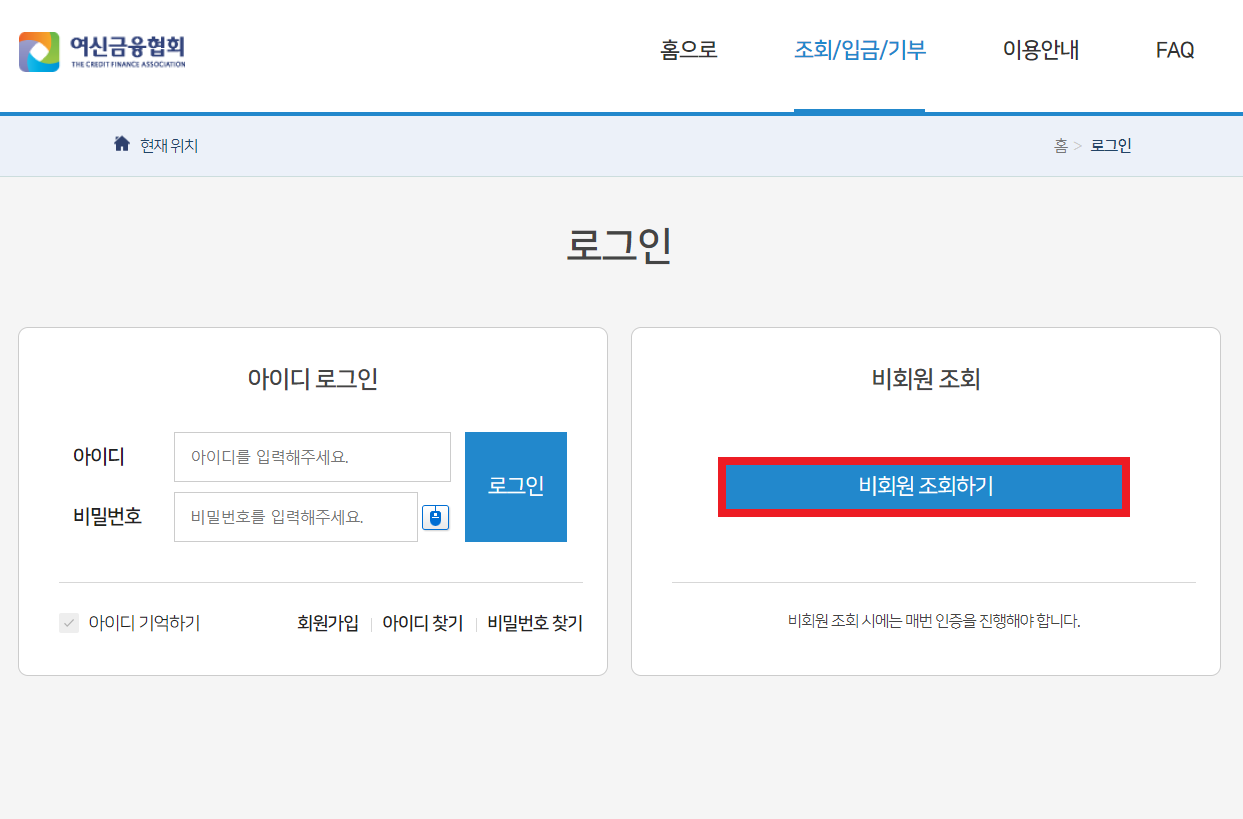Click the blue 로그인 button
Image resolution: width=1243 pixels, height=819 pixels.
coord(516,487)
